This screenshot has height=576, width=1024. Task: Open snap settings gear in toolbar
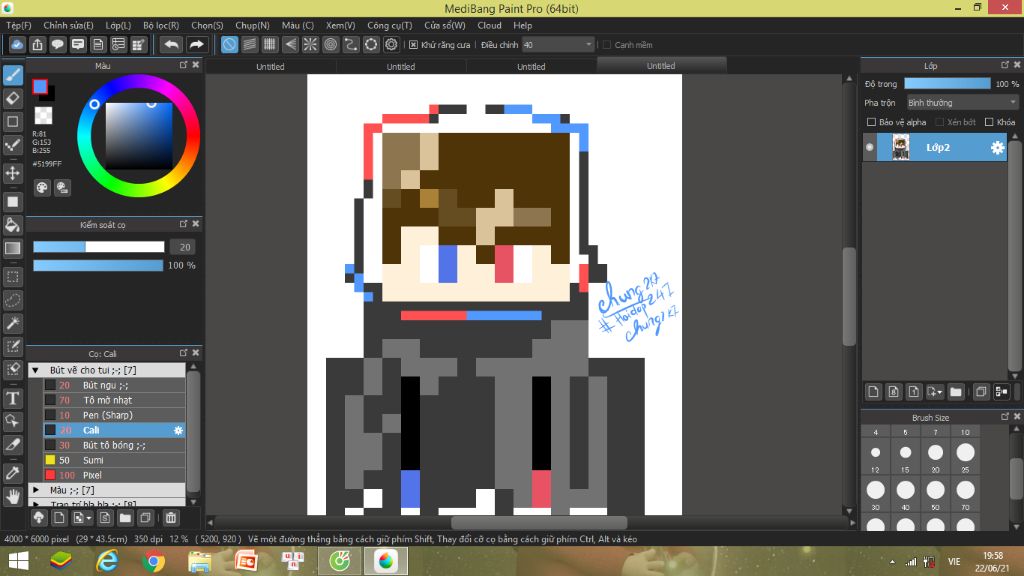[x=391, y=44]
